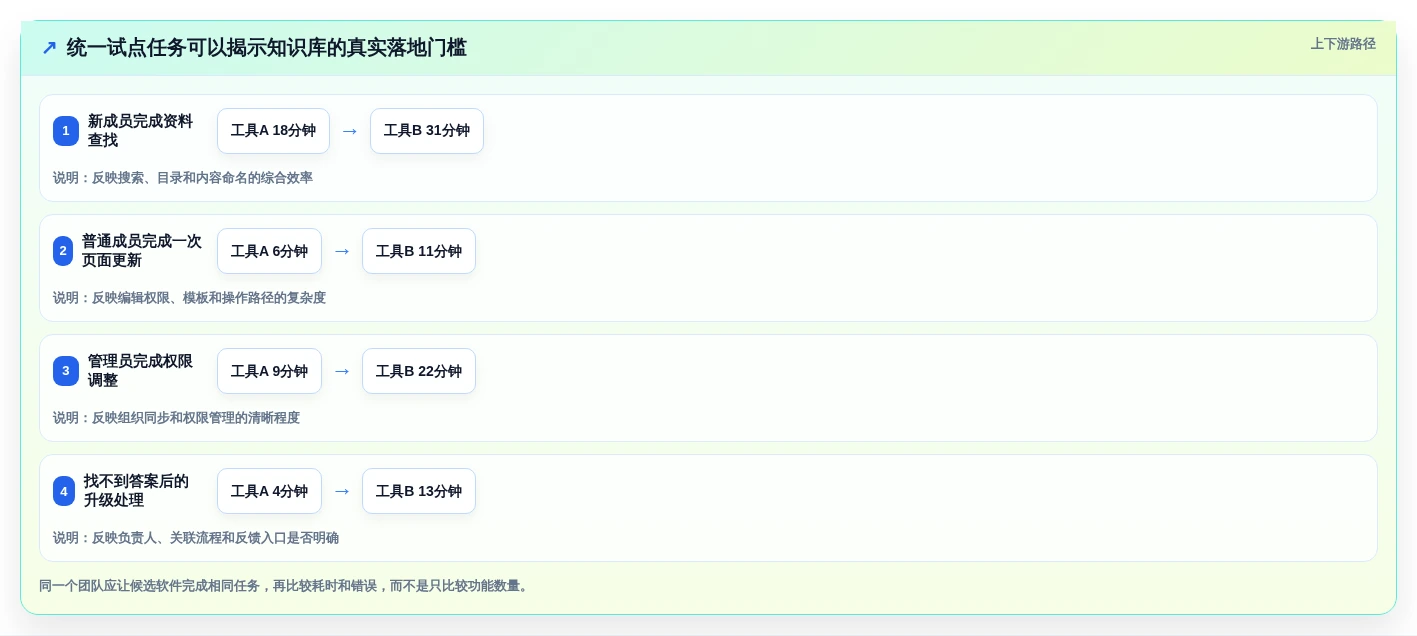The image size is (1417, 636).
Task: Click the 管理员完成权限调整 task title
Action: 140,371
